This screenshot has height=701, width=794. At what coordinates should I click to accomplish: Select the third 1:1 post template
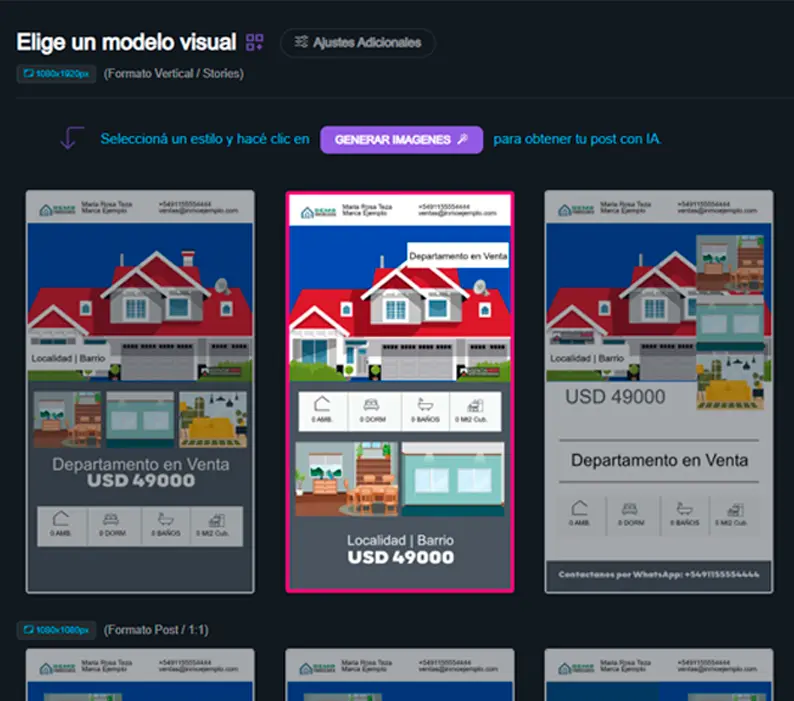pyautogui.click(x=659, y=675)
